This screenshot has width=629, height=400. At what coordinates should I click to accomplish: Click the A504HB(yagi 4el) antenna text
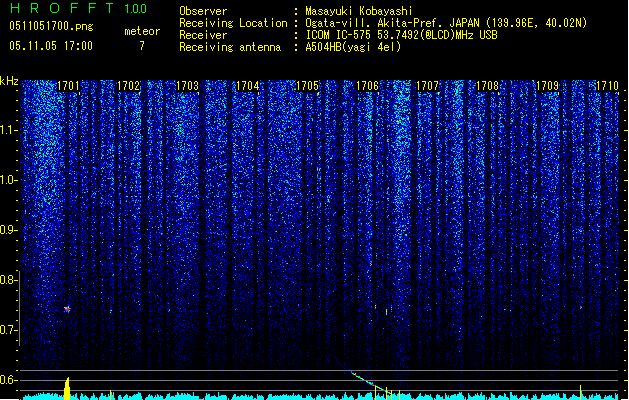[x=353, y=47]
